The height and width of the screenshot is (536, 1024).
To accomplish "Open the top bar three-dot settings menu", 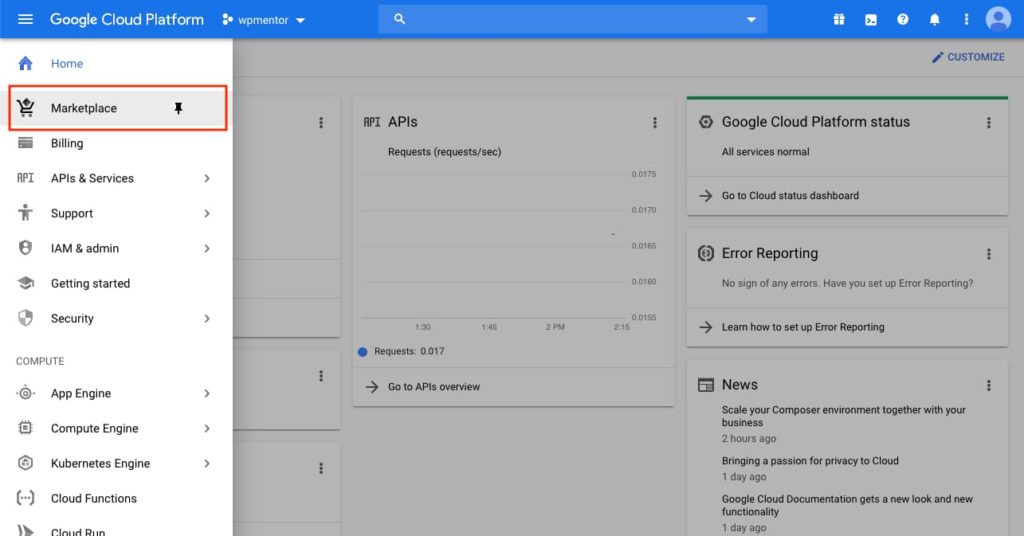I will tap(966, 19).
